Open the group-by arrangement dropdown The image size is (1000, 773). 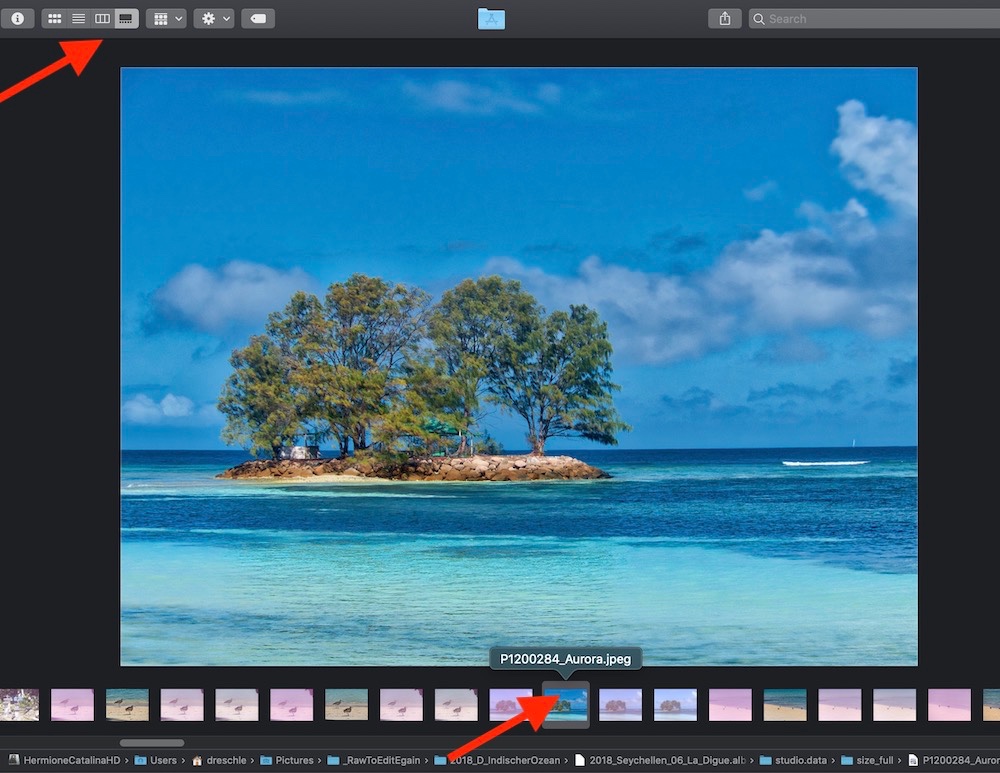pyautogui.click(x=166, y=18)
